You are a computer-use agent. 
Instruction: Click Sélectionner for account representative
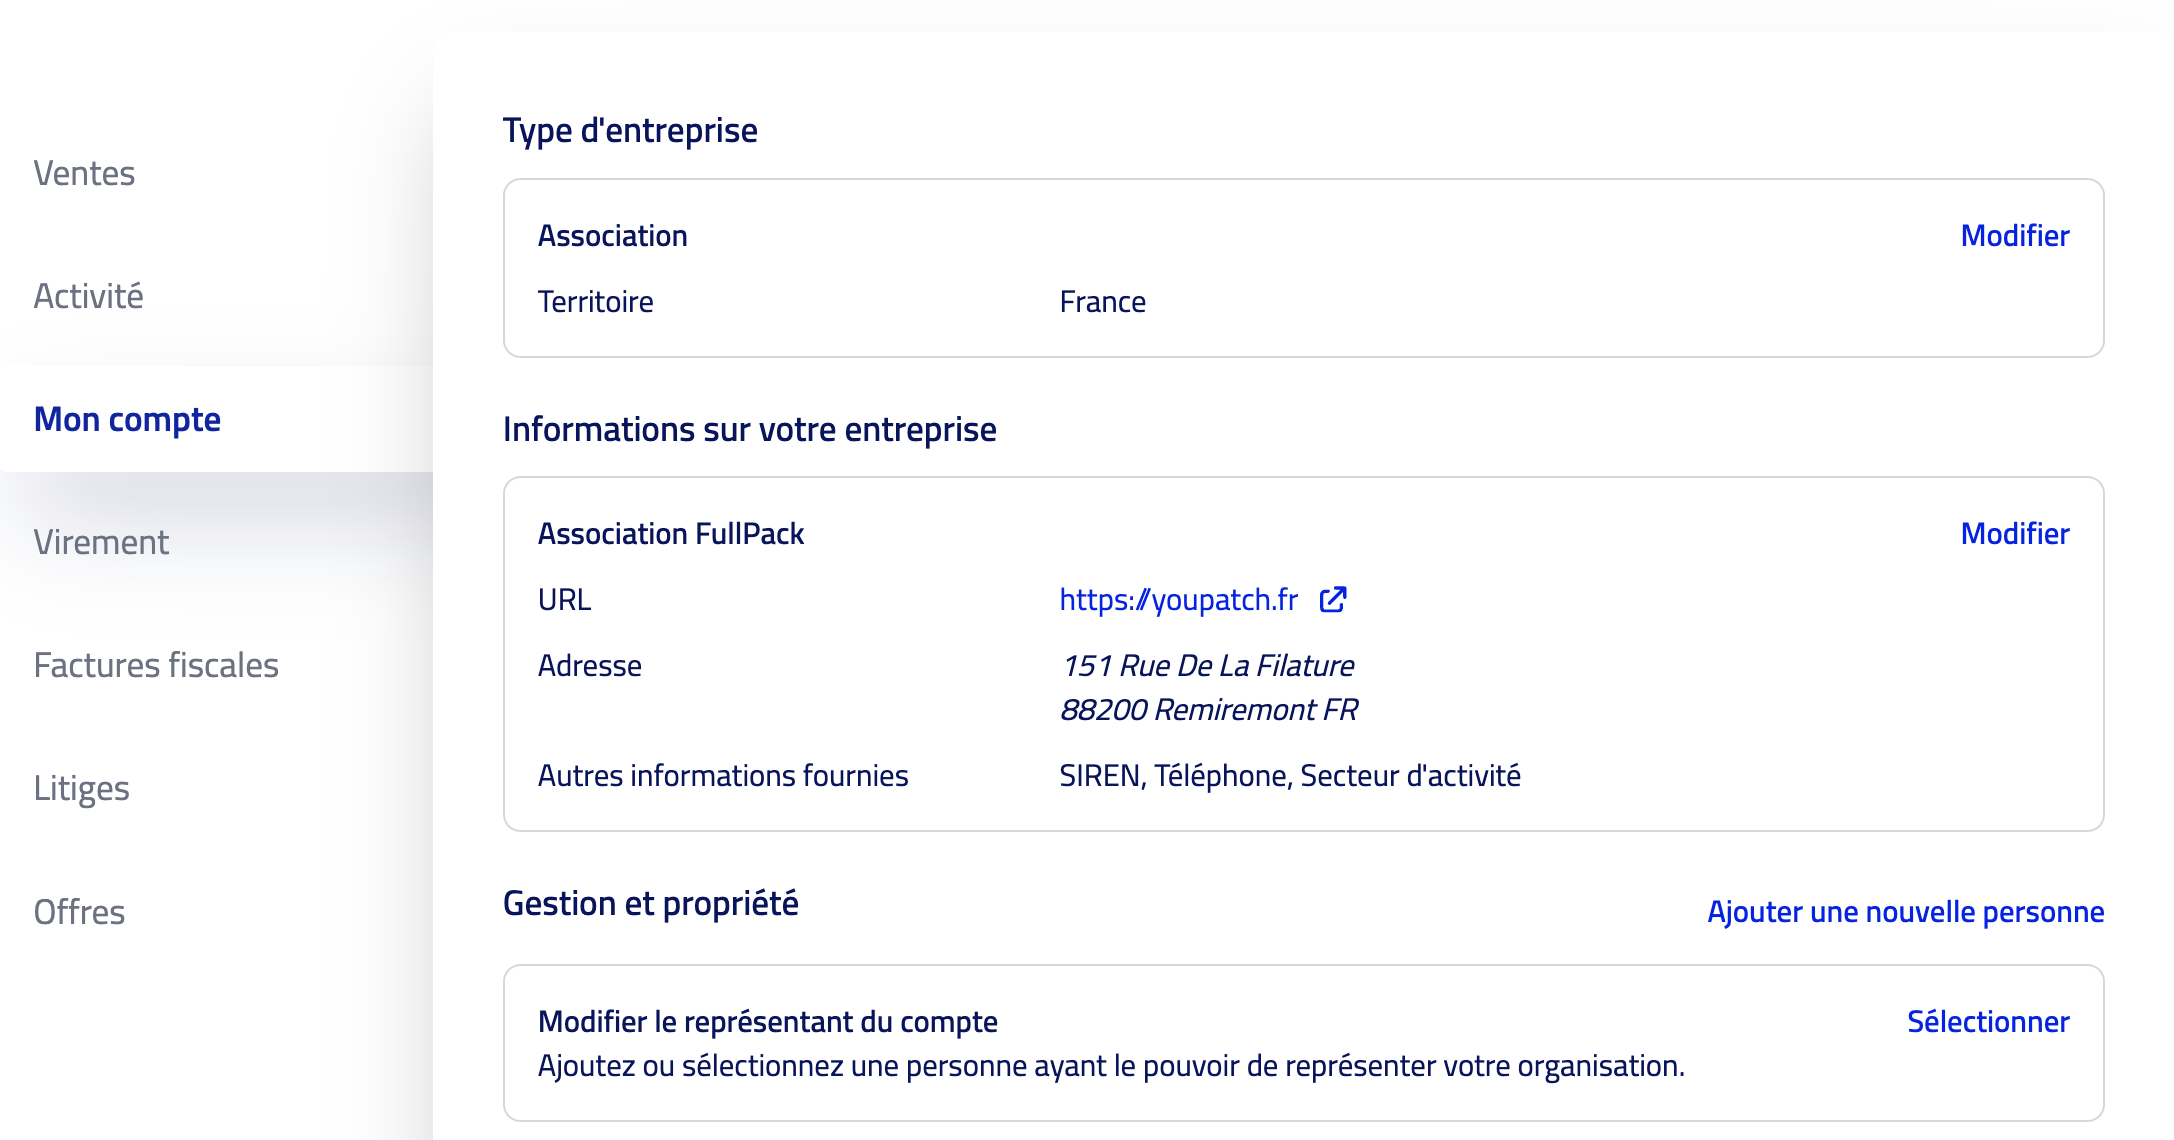1987,1021
